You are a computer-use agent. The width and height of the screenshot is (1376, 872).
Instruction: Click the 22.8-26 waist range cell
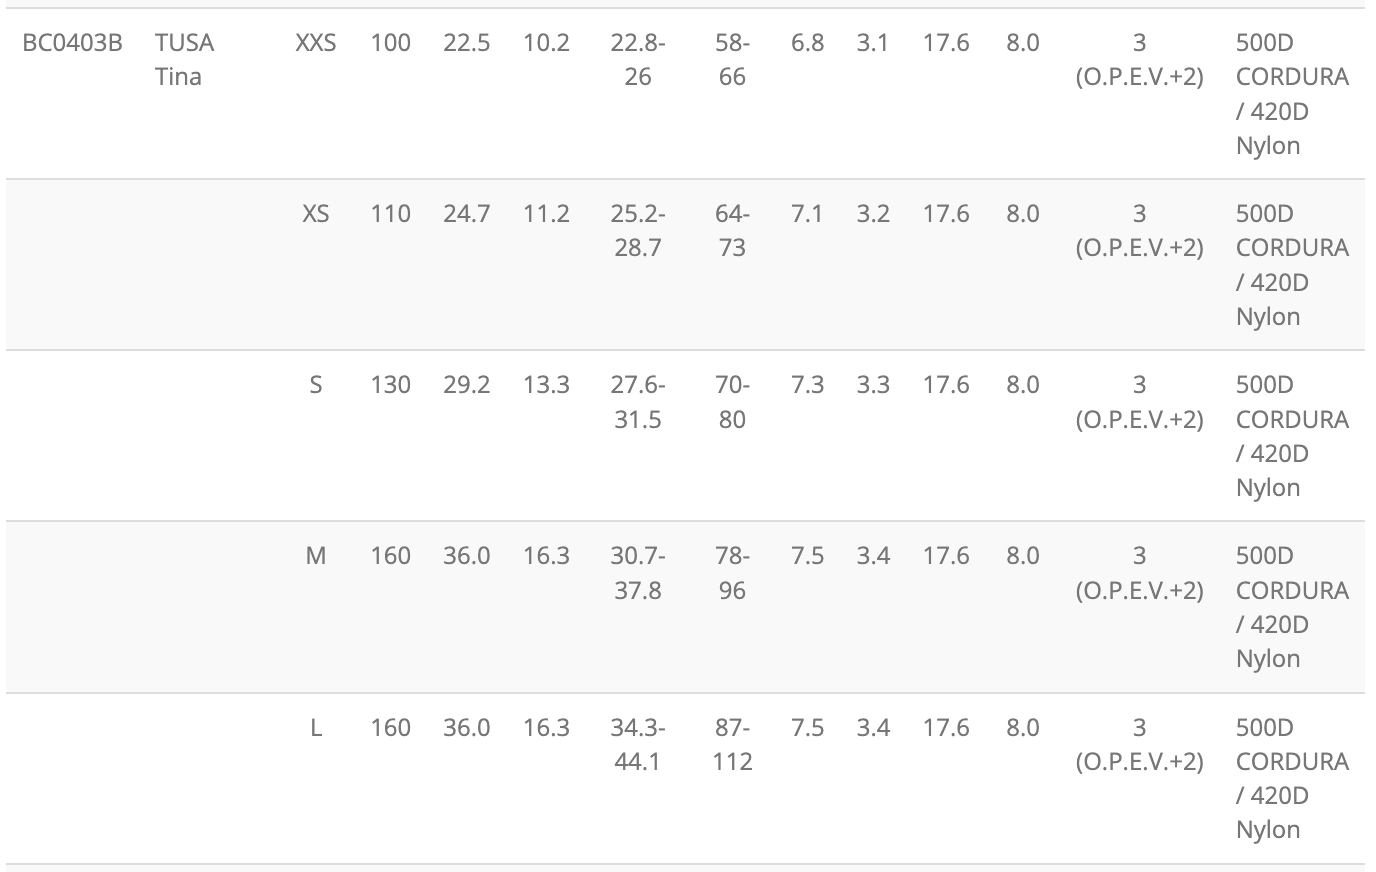[638, 59]
